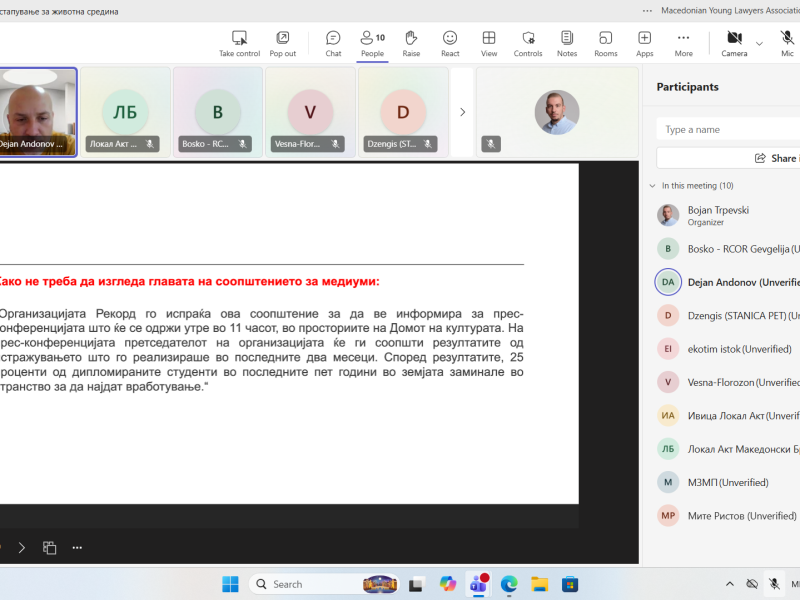Open the More options menu
This screenshot has height=600, width=800.
tap(683, 42)
